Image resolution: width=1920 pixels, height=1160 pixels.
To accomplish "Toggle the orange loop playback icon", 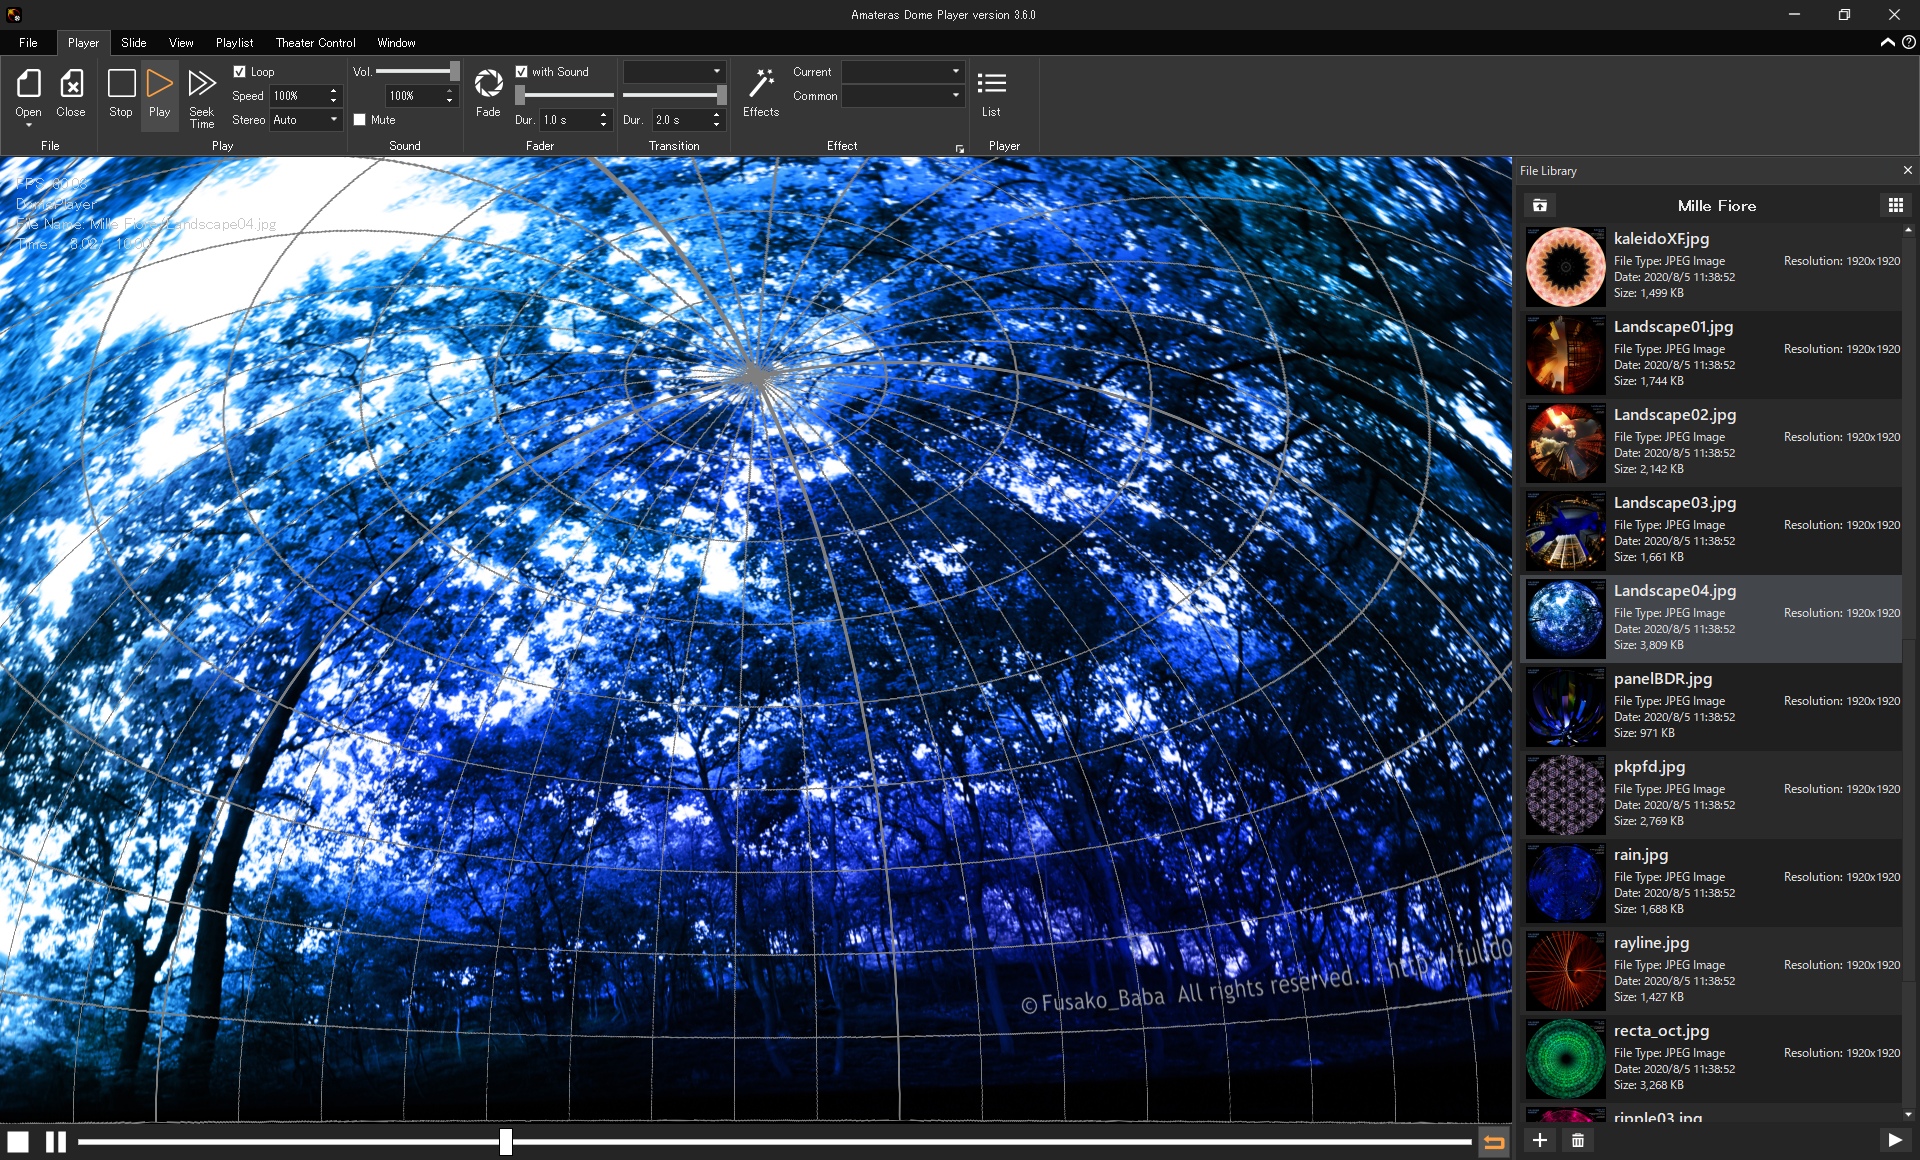I will (x=1494, y=1142).
